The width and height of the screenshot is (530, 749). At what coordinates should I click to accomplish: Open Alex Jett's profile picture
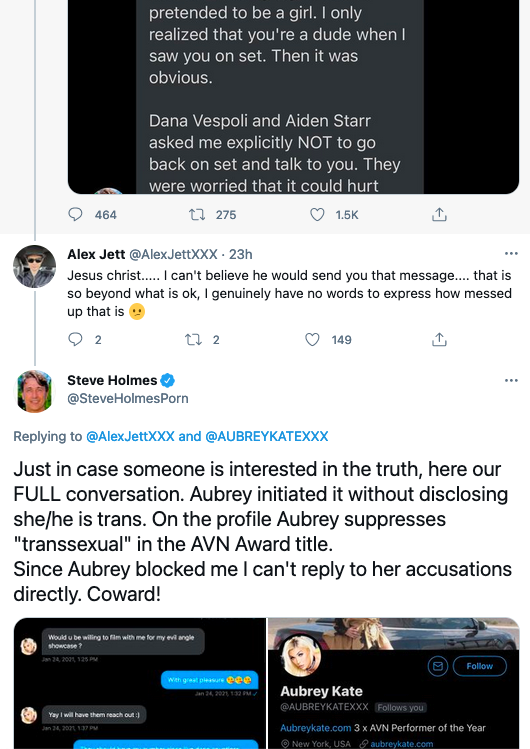[34, 266]
